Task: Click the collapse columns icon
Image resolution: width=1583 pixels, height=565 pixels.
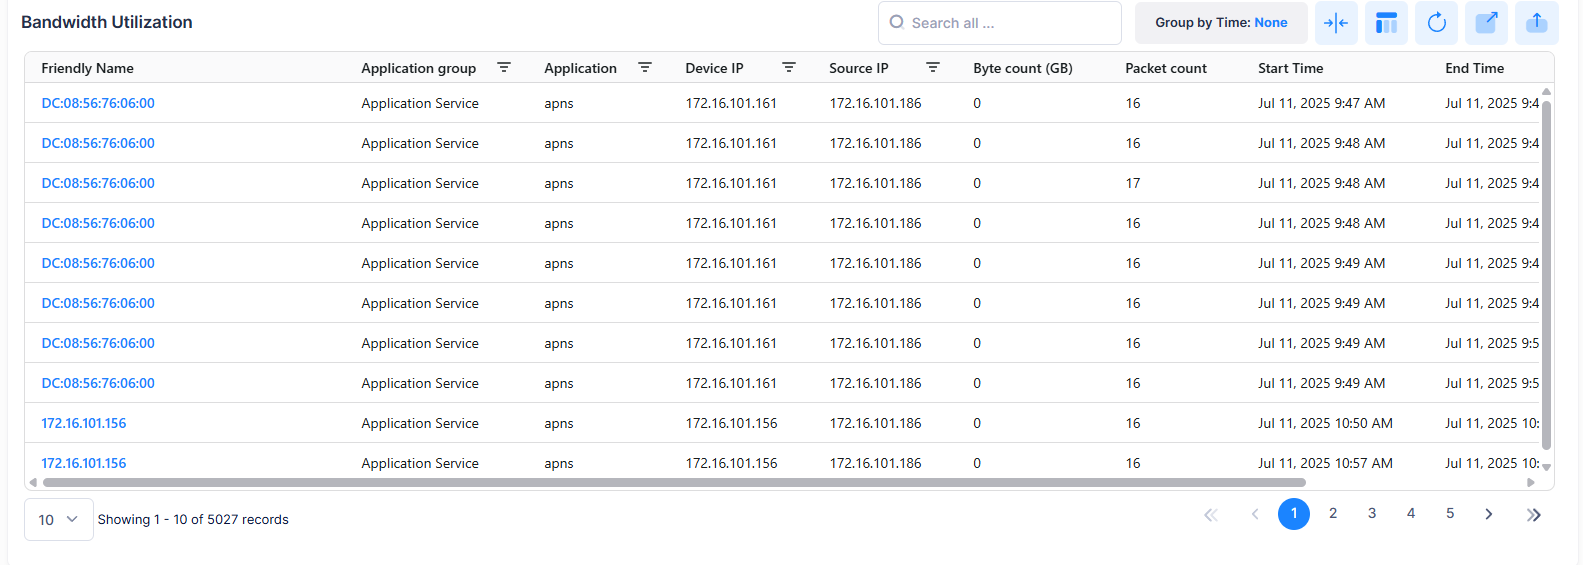Action: [1335, 23]
